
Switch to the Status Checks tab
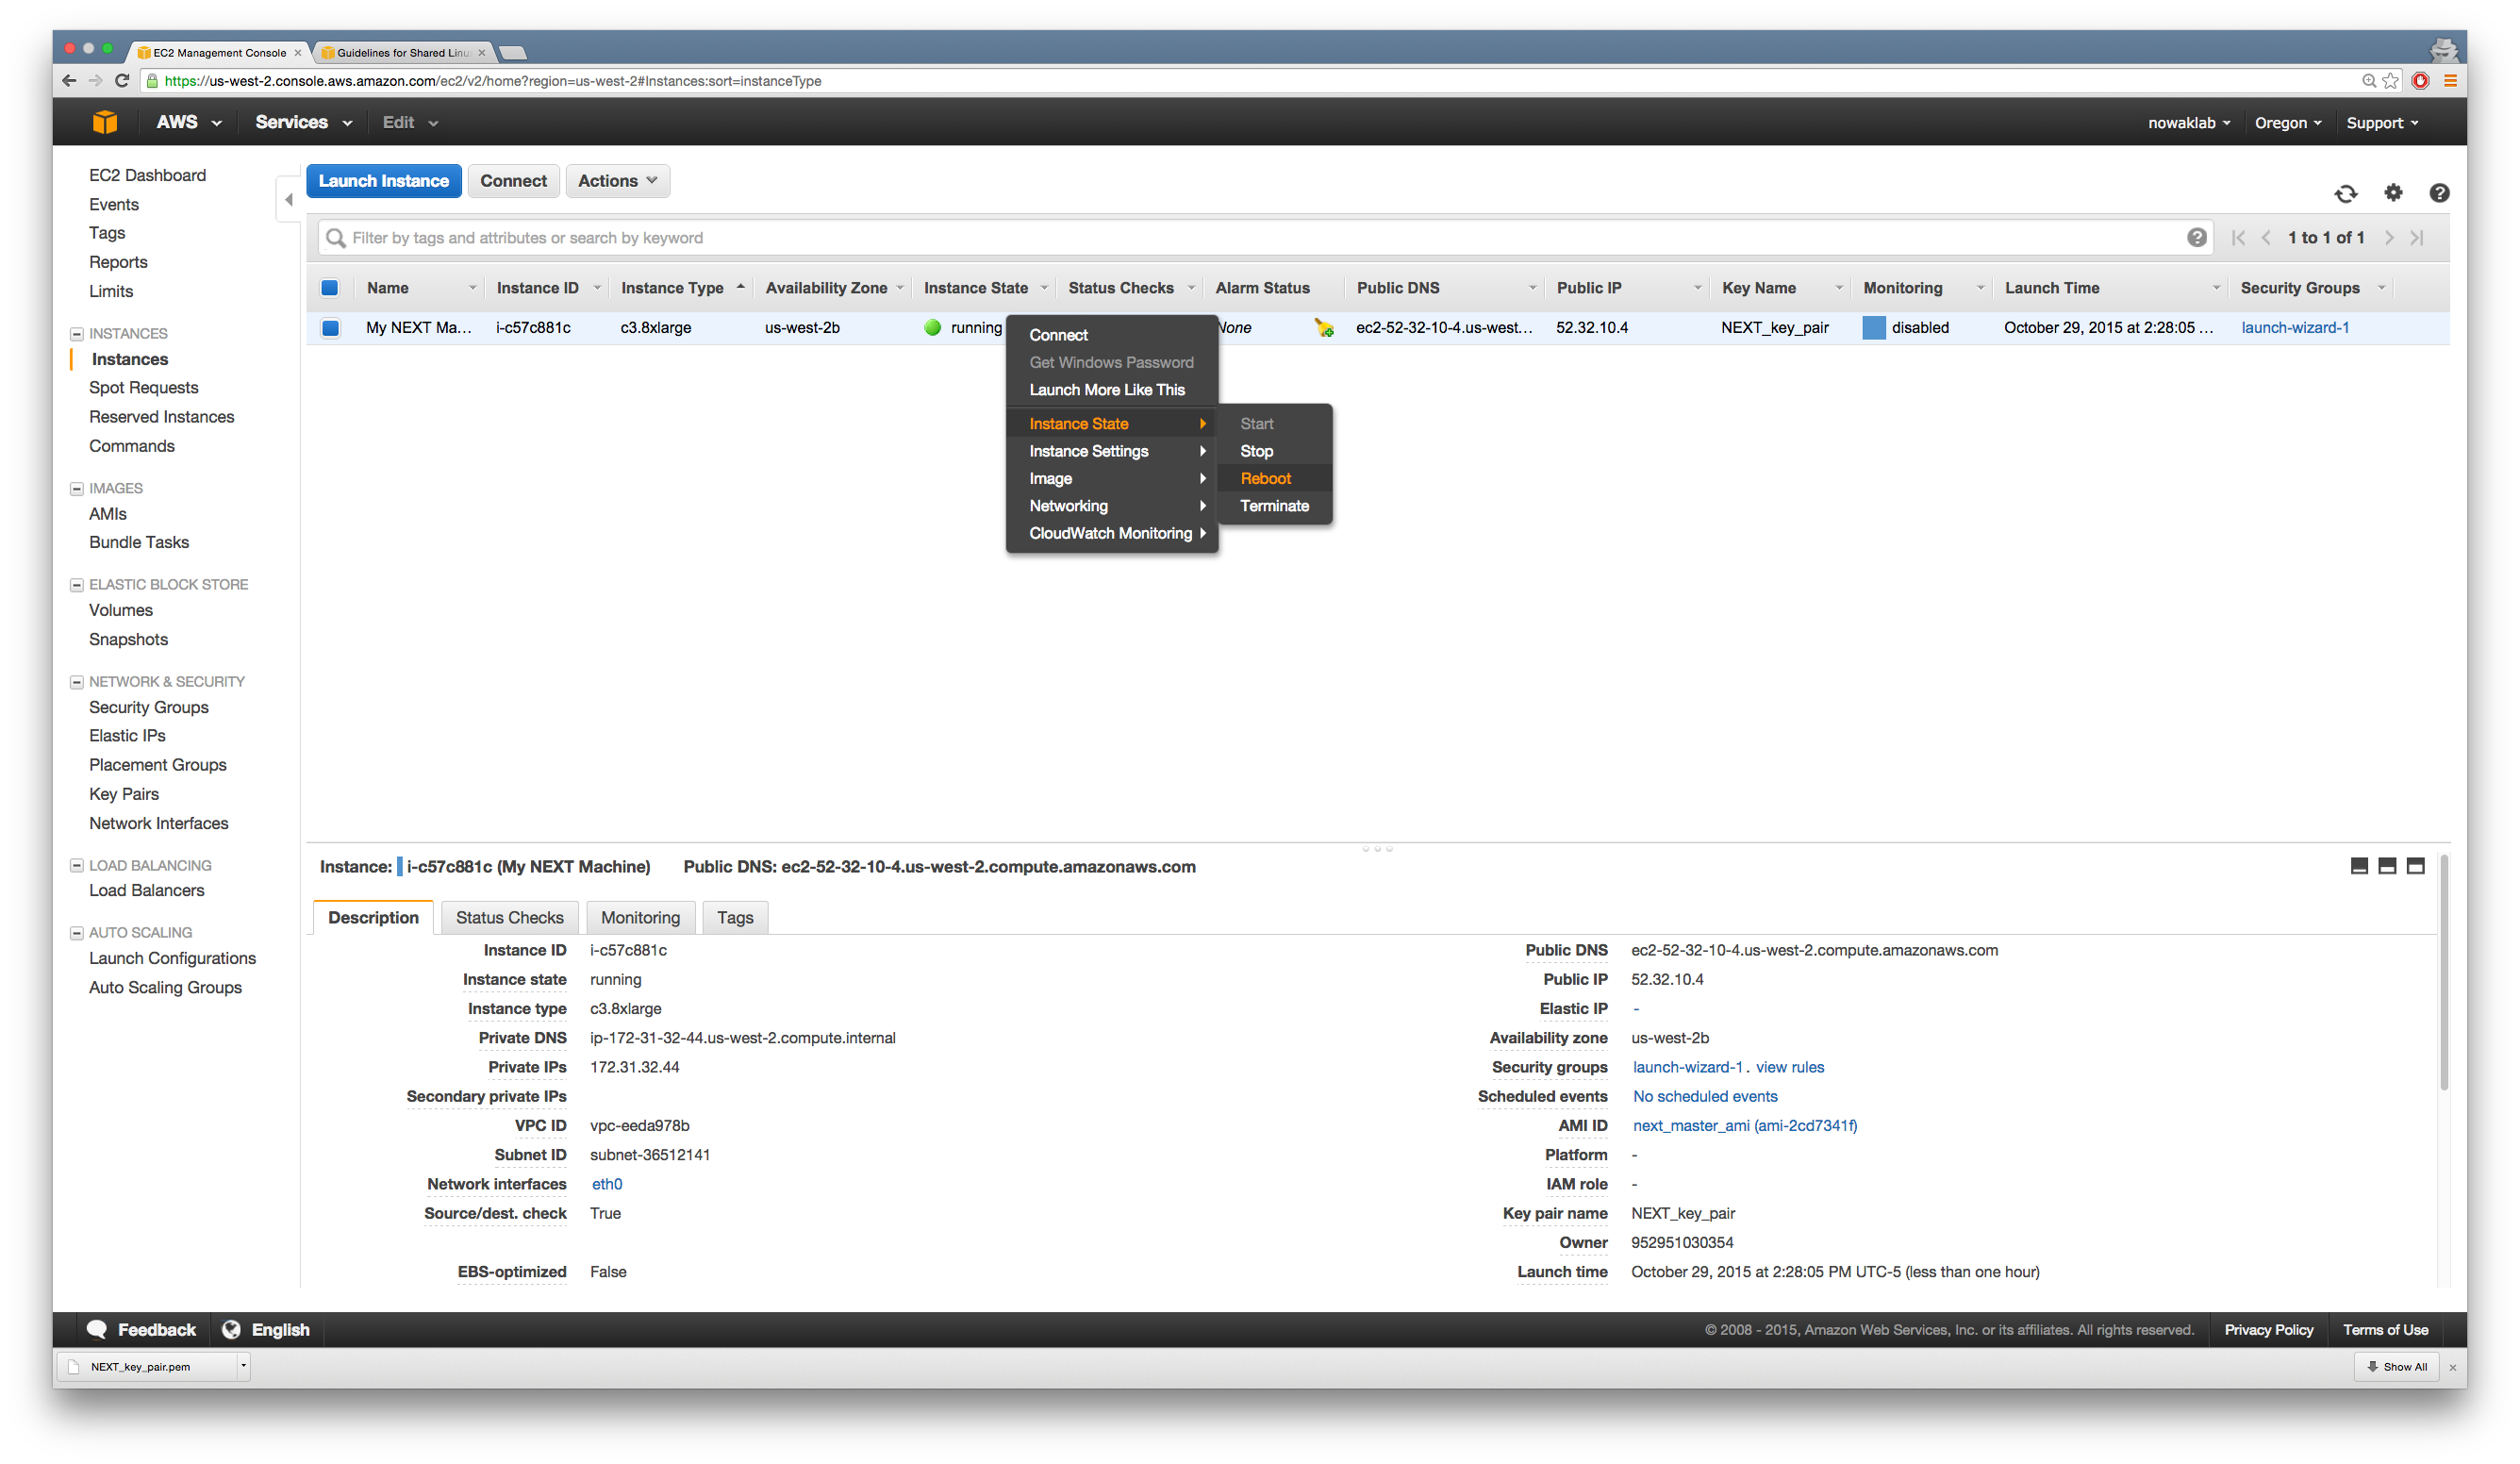[x=509, y=918]
